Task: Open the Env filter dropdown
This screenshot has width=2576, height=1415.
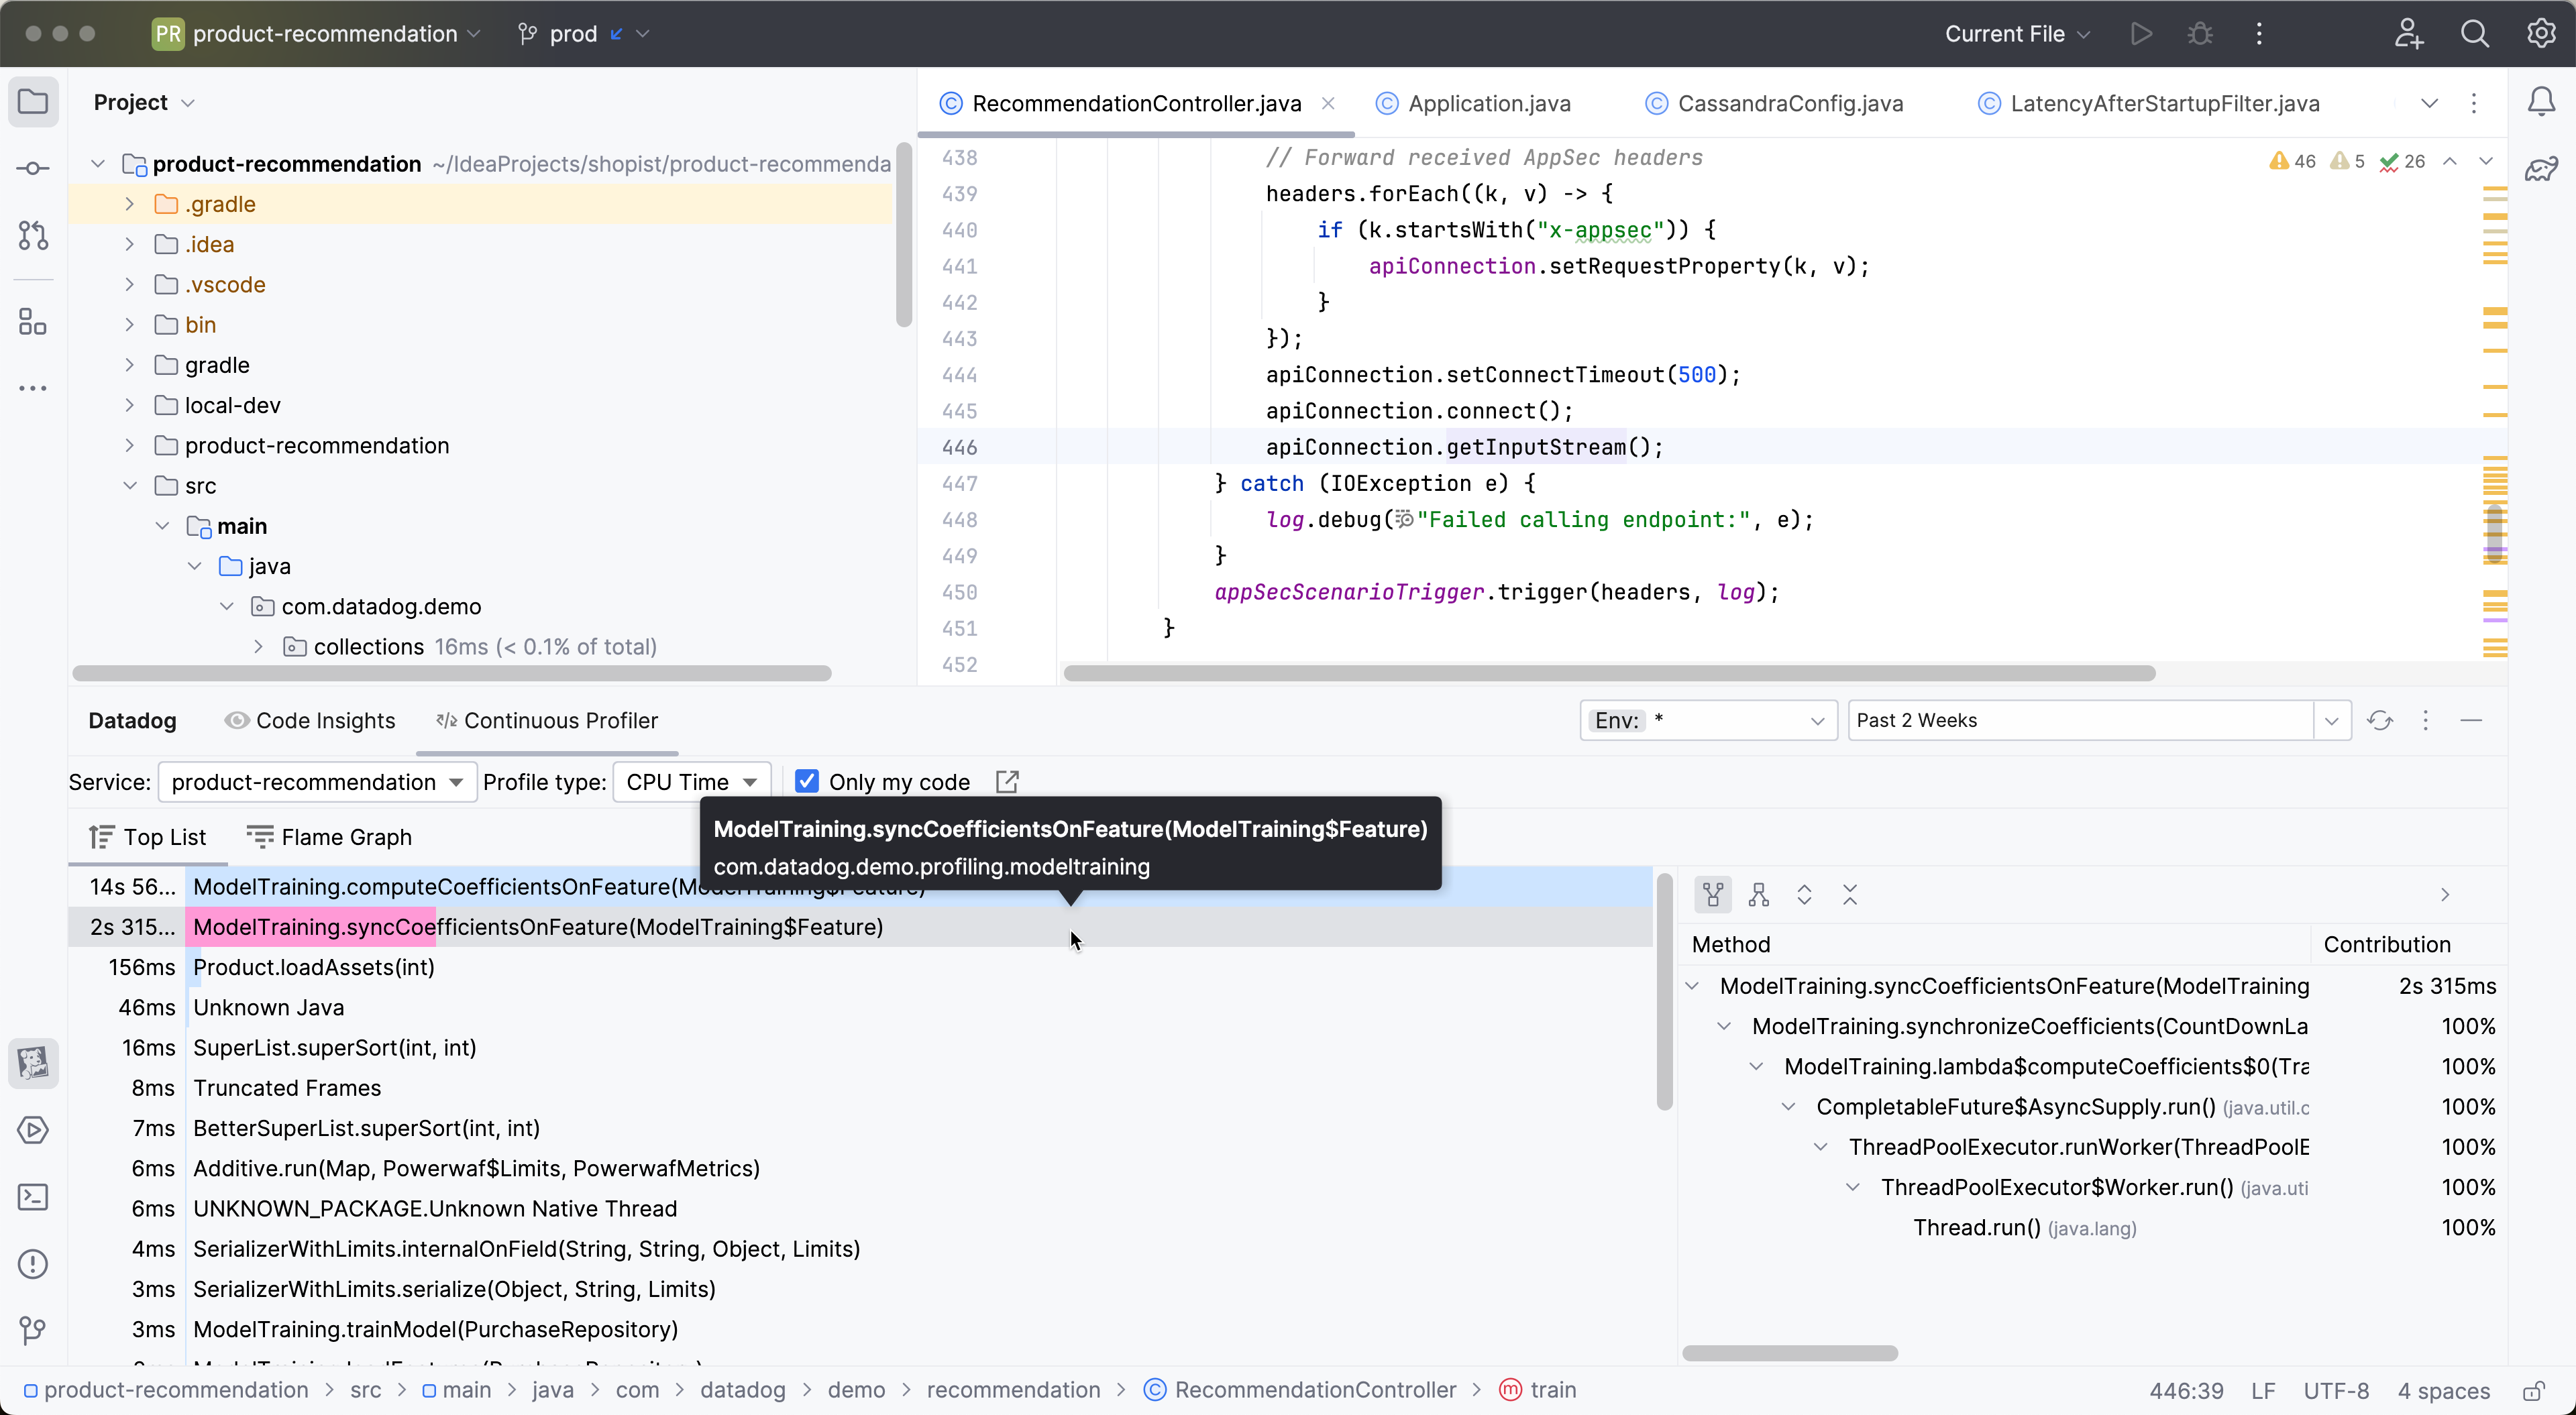Action: click(1817, 720)
